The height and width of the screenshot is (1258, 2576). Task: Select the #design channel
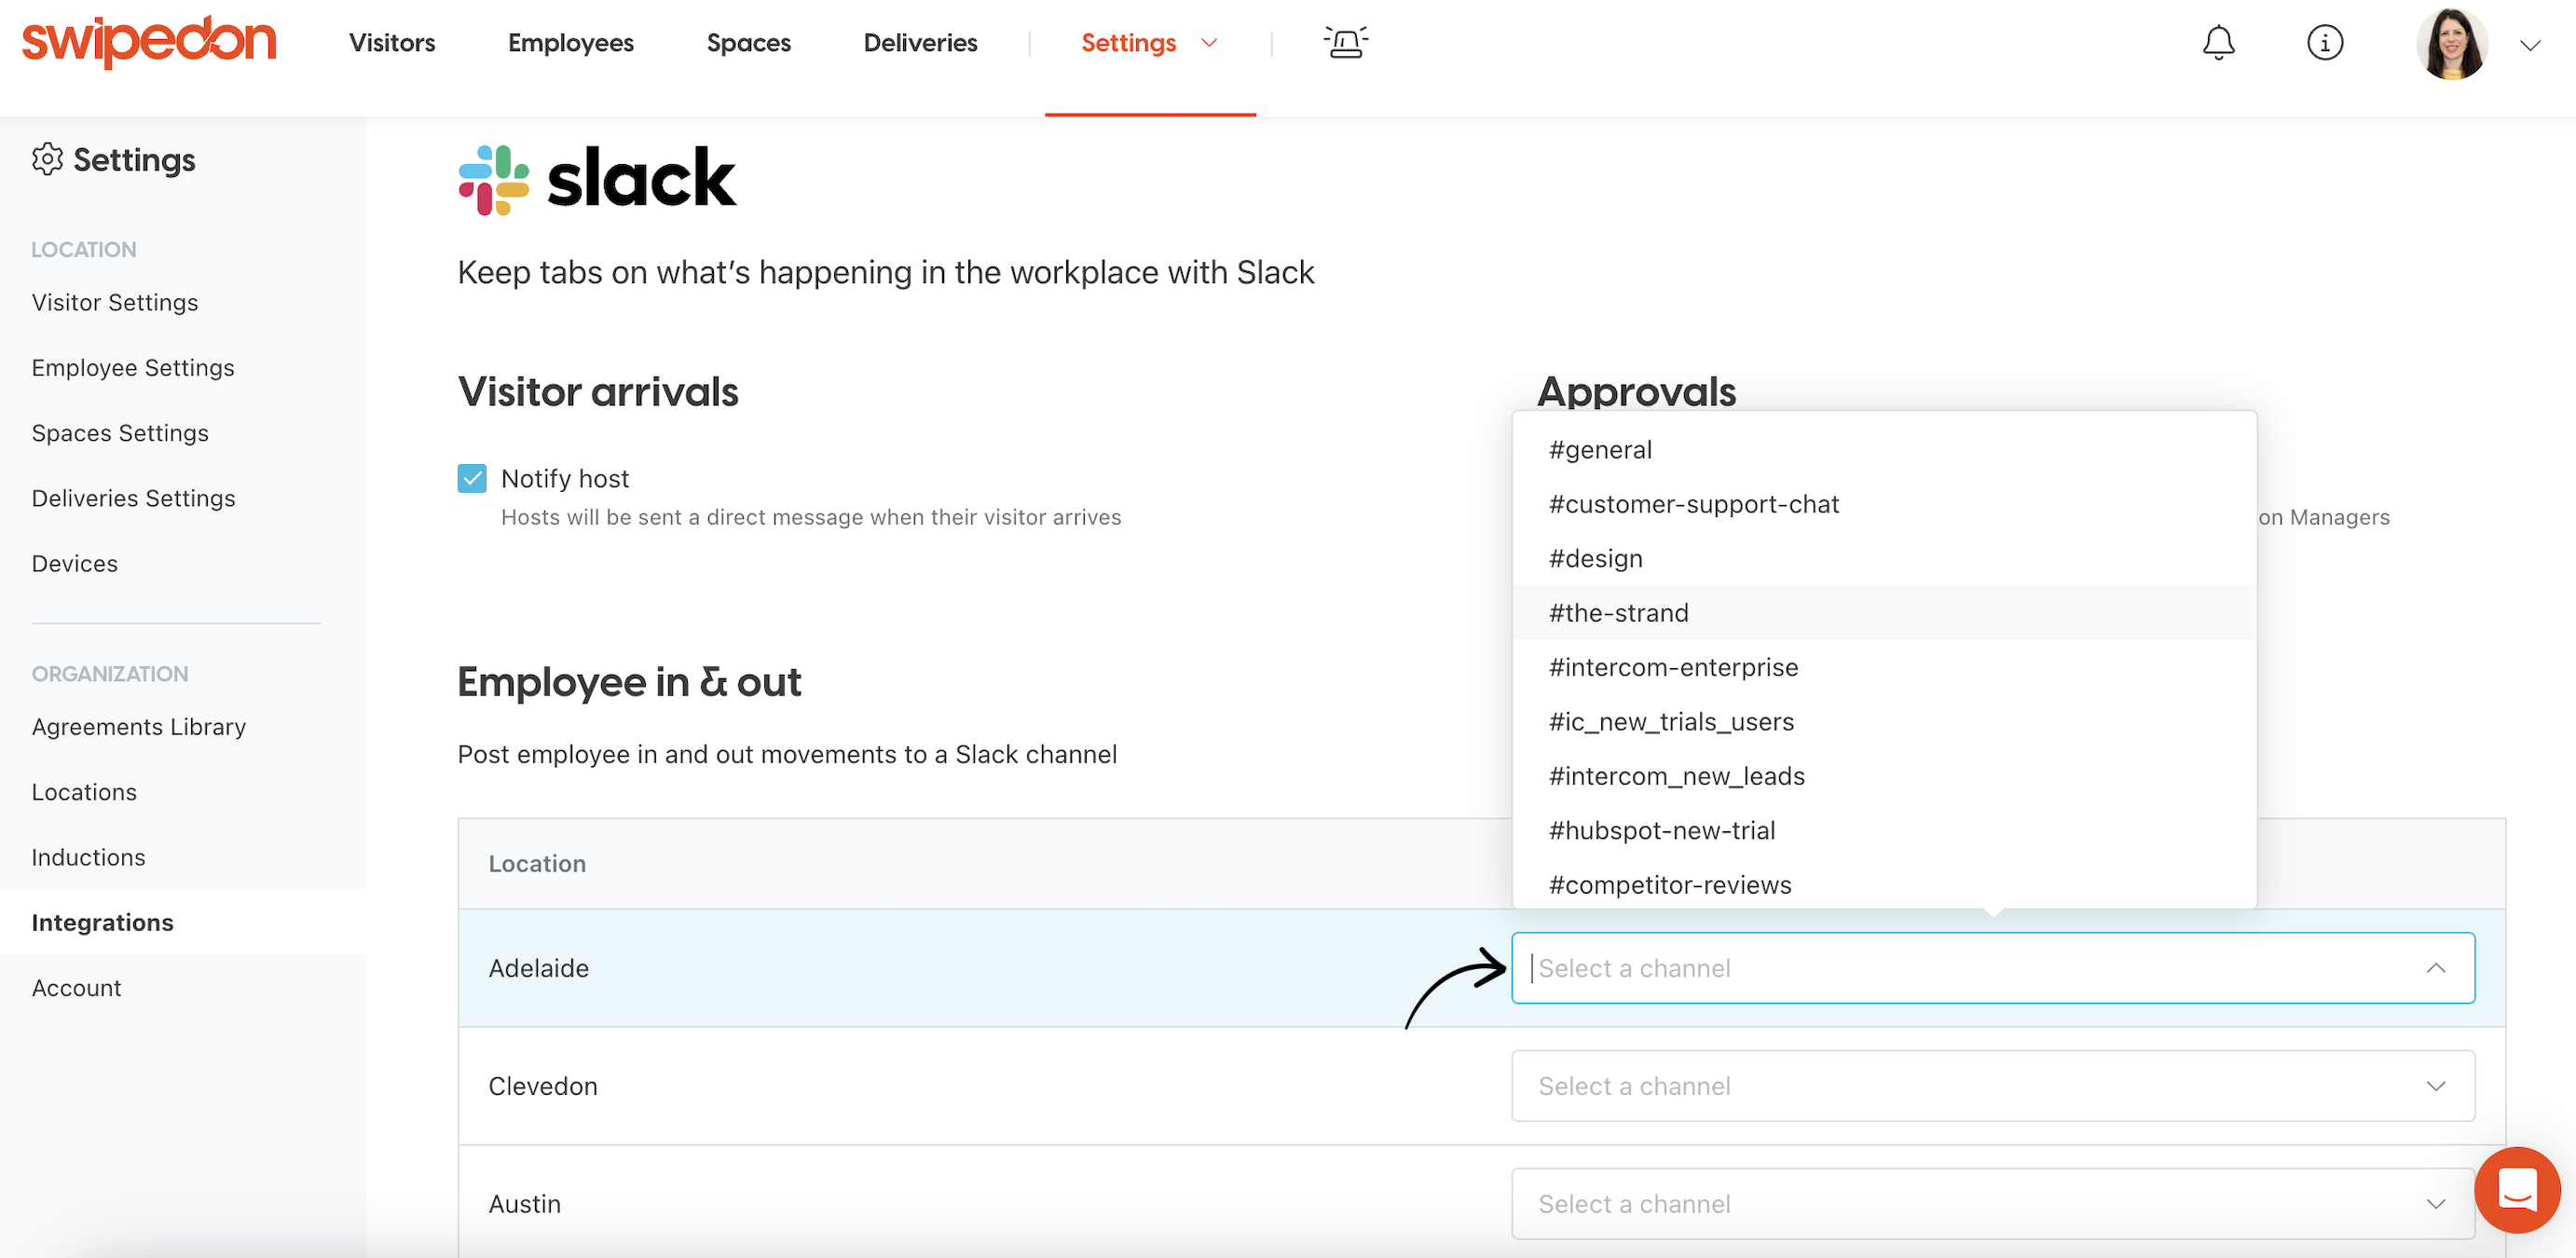(1884, 558)
